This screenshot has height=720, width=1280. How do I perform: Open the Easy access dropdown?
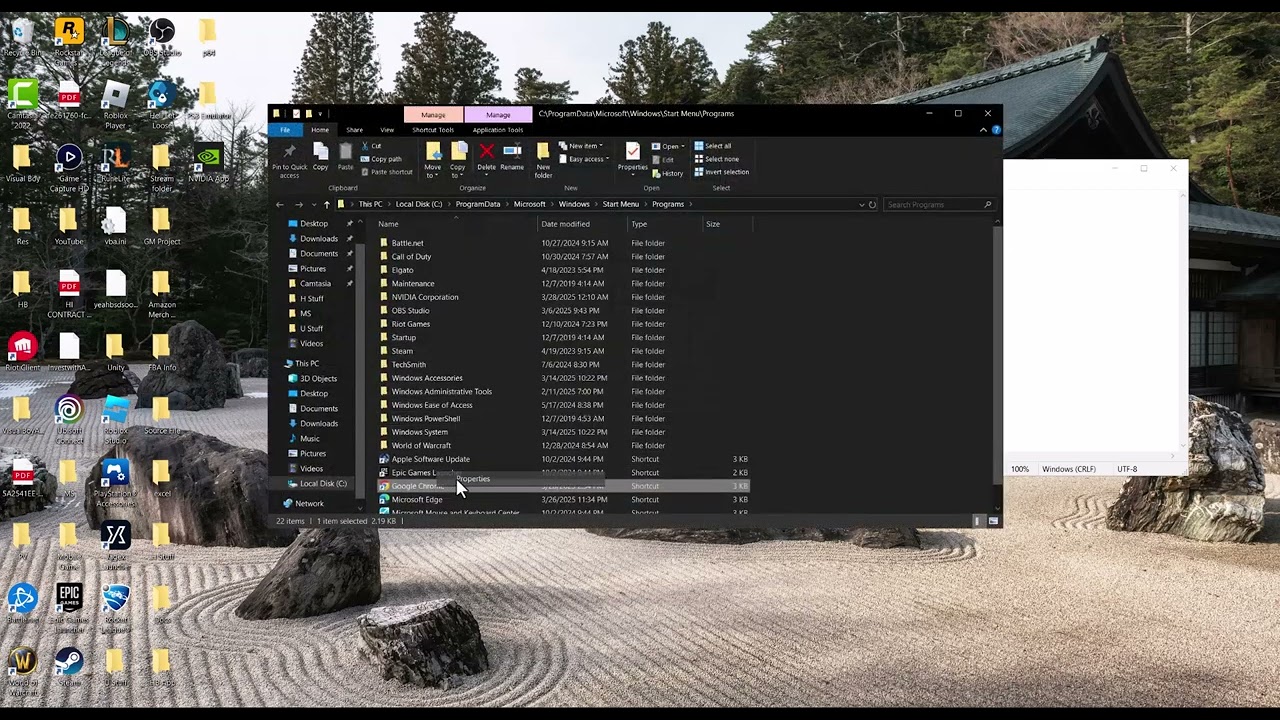tap(583, 159)
